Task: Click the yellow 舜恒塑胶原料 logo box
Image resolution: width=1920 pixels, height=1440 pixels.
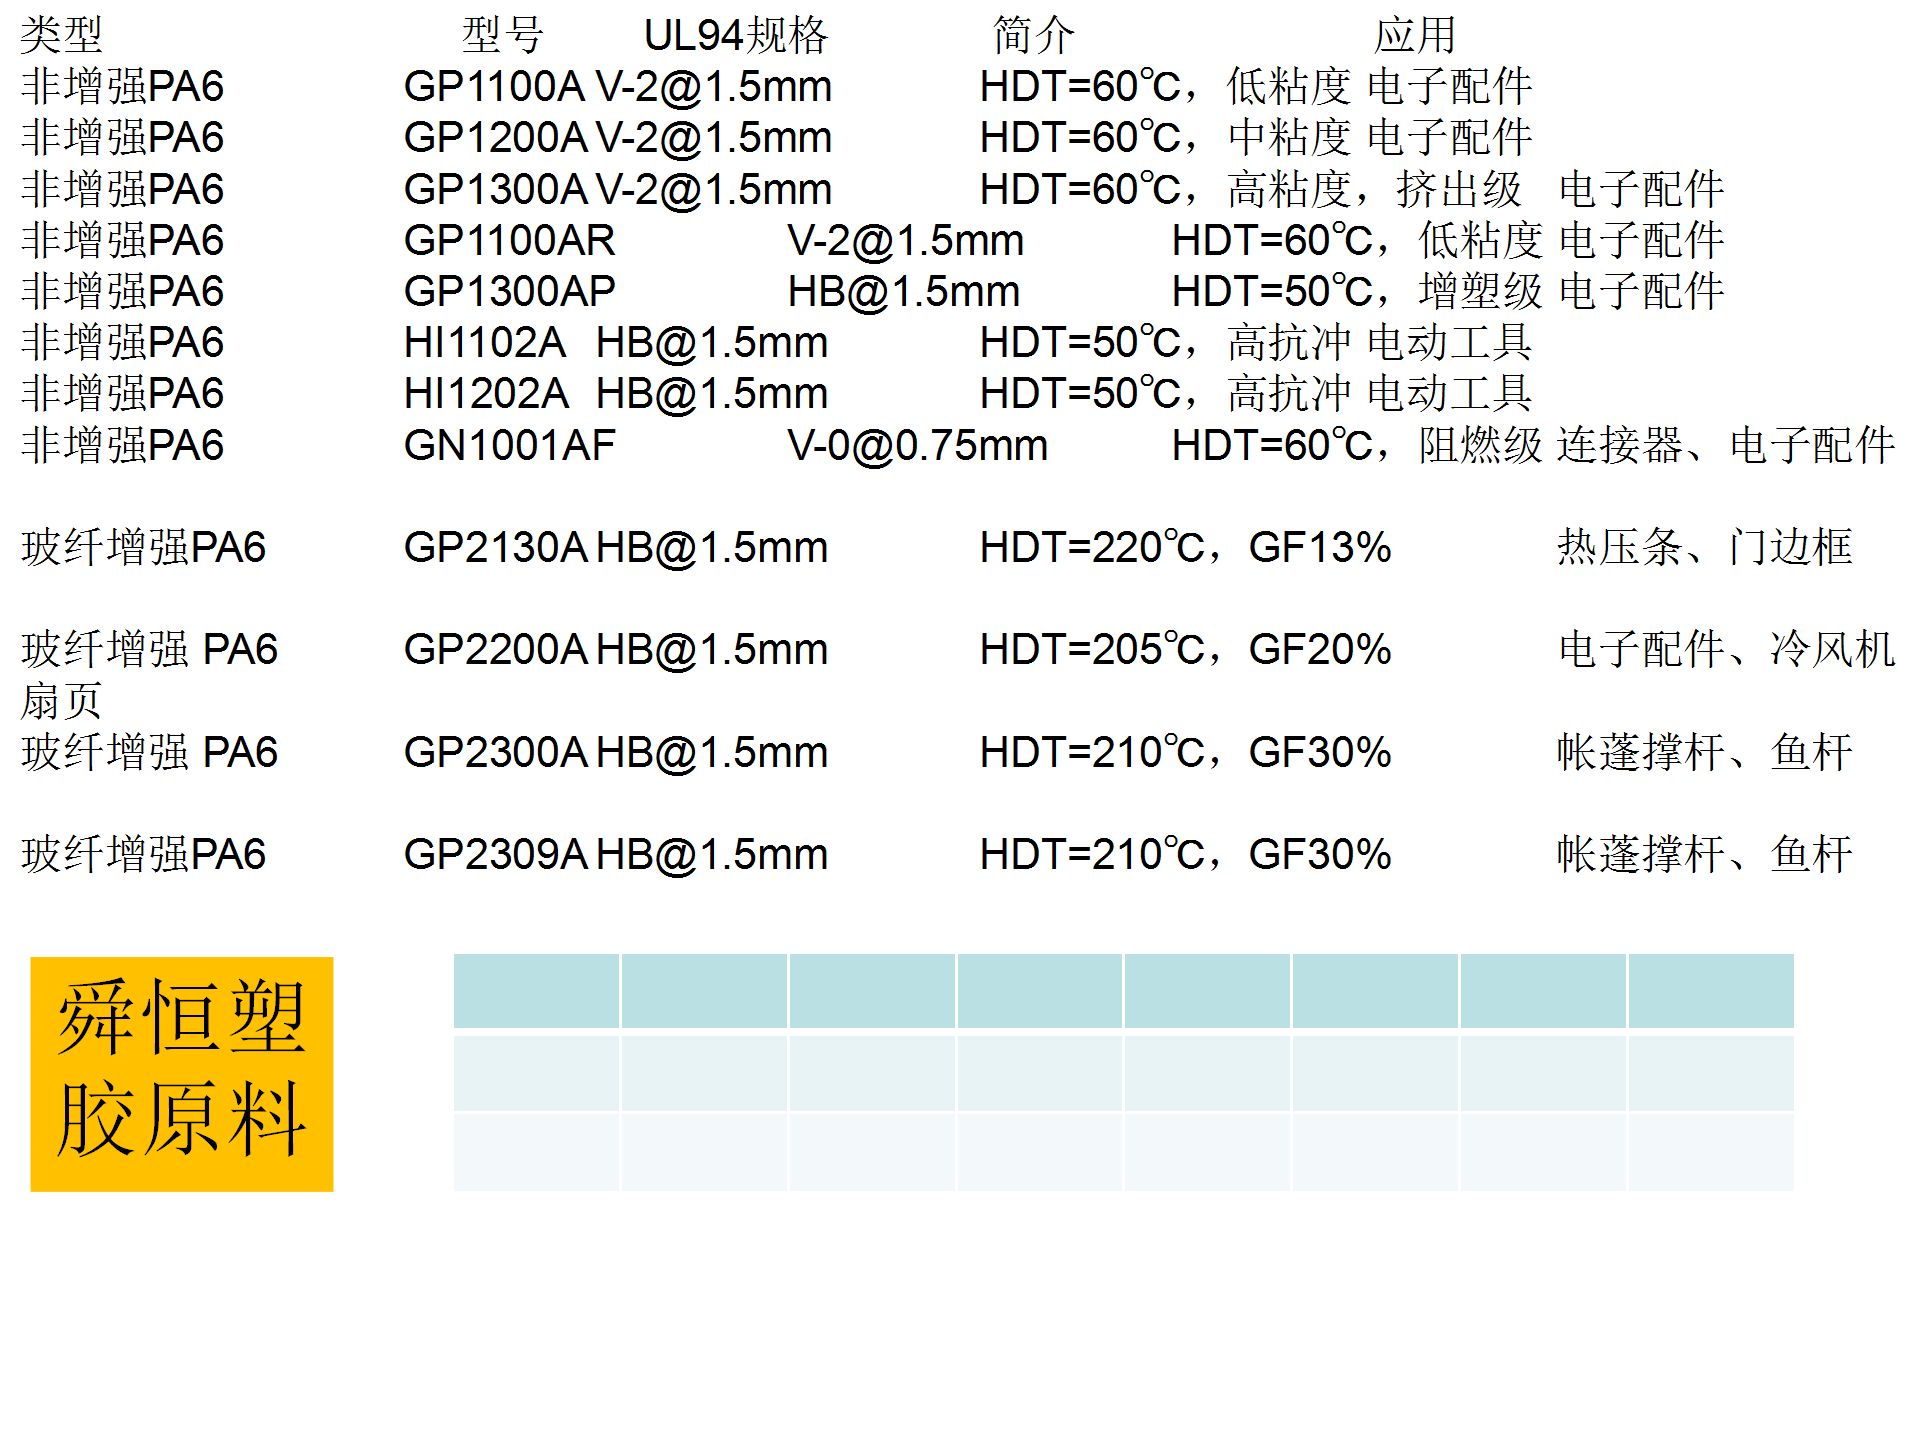Action: [x=182, y=1074]
